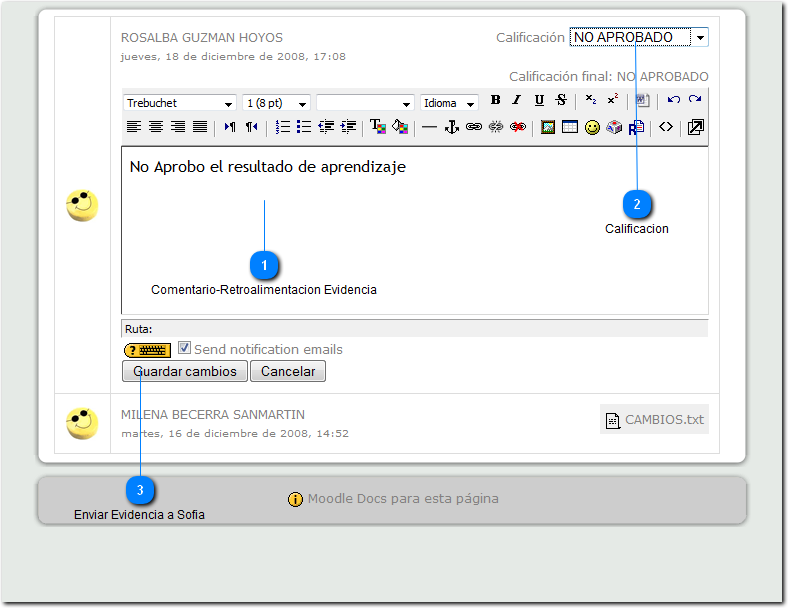The width and height of the screenshot is (795, 615).
Task: Apply subscript formatting
Action: click(591, 100)
